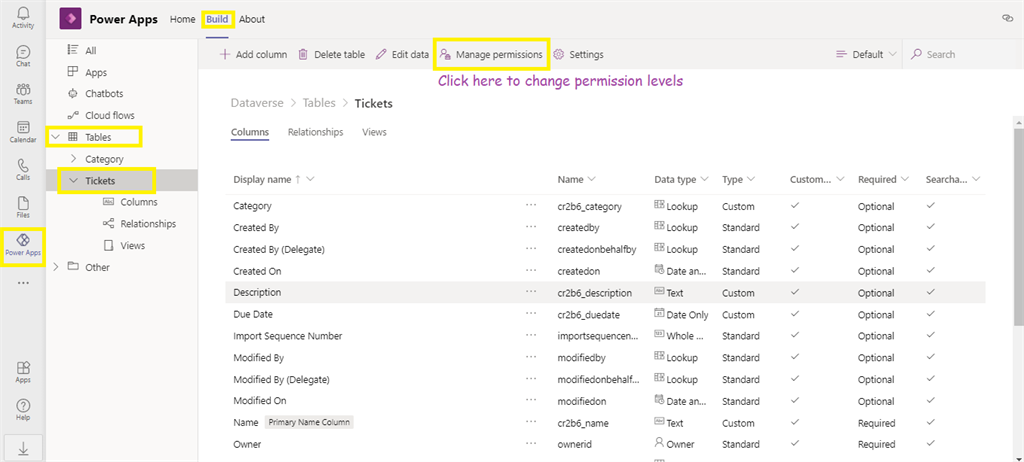Click the Manage permissions button
Viewport: 1024px width, 462px height.
coord(490,54)
